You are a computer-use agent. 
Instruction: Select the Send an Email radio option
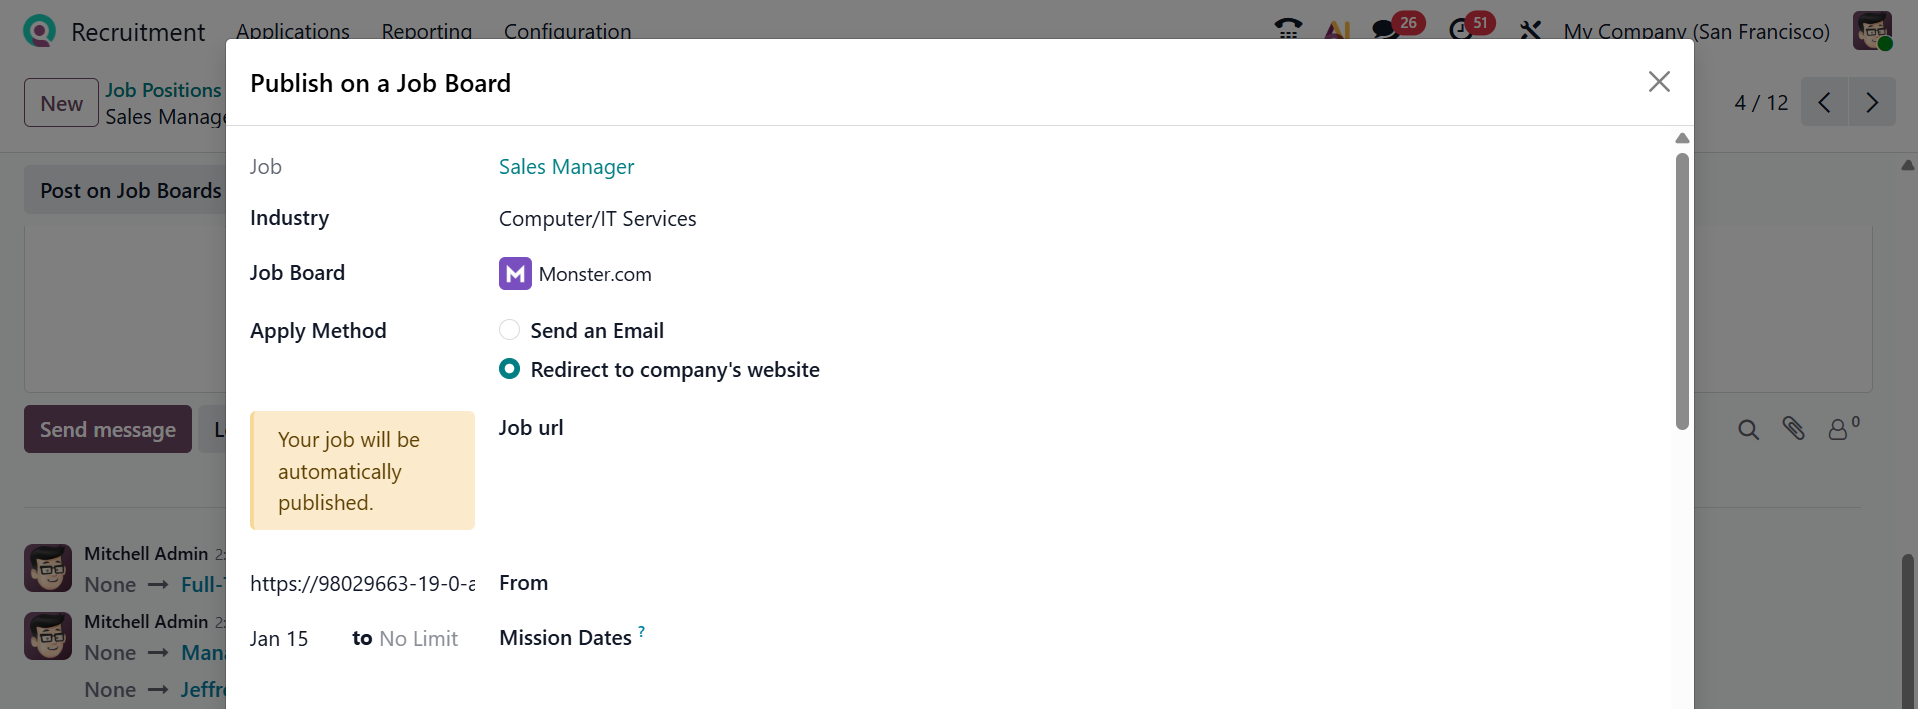click(x=510, y=330)
